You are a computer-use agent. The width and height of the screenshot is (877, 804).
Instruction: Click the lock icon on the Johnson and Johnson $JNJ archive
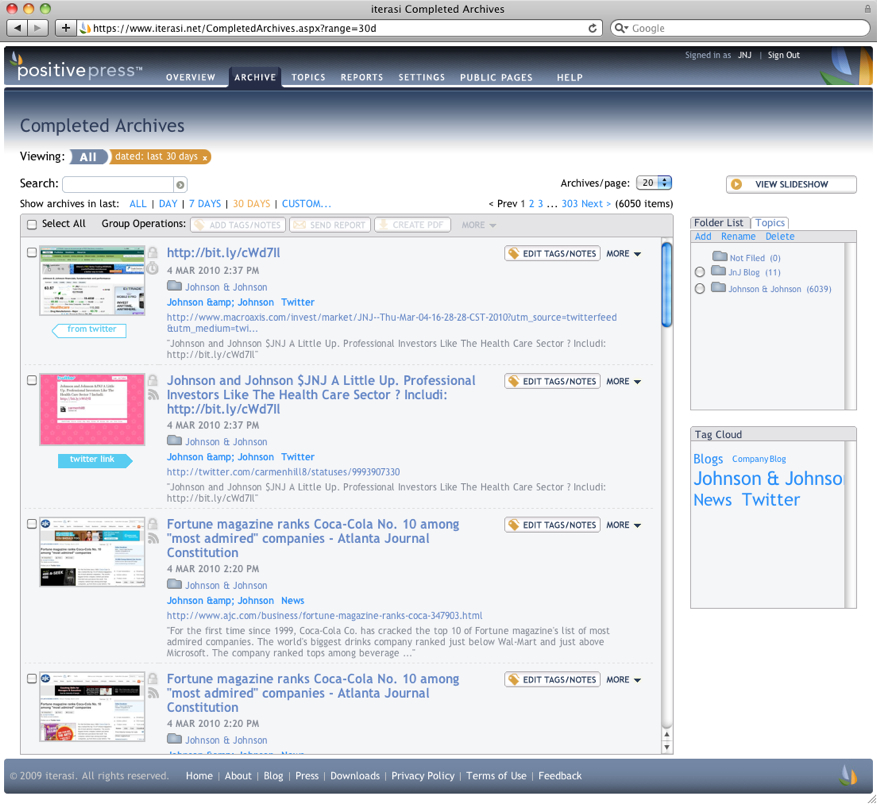[152, 380]
